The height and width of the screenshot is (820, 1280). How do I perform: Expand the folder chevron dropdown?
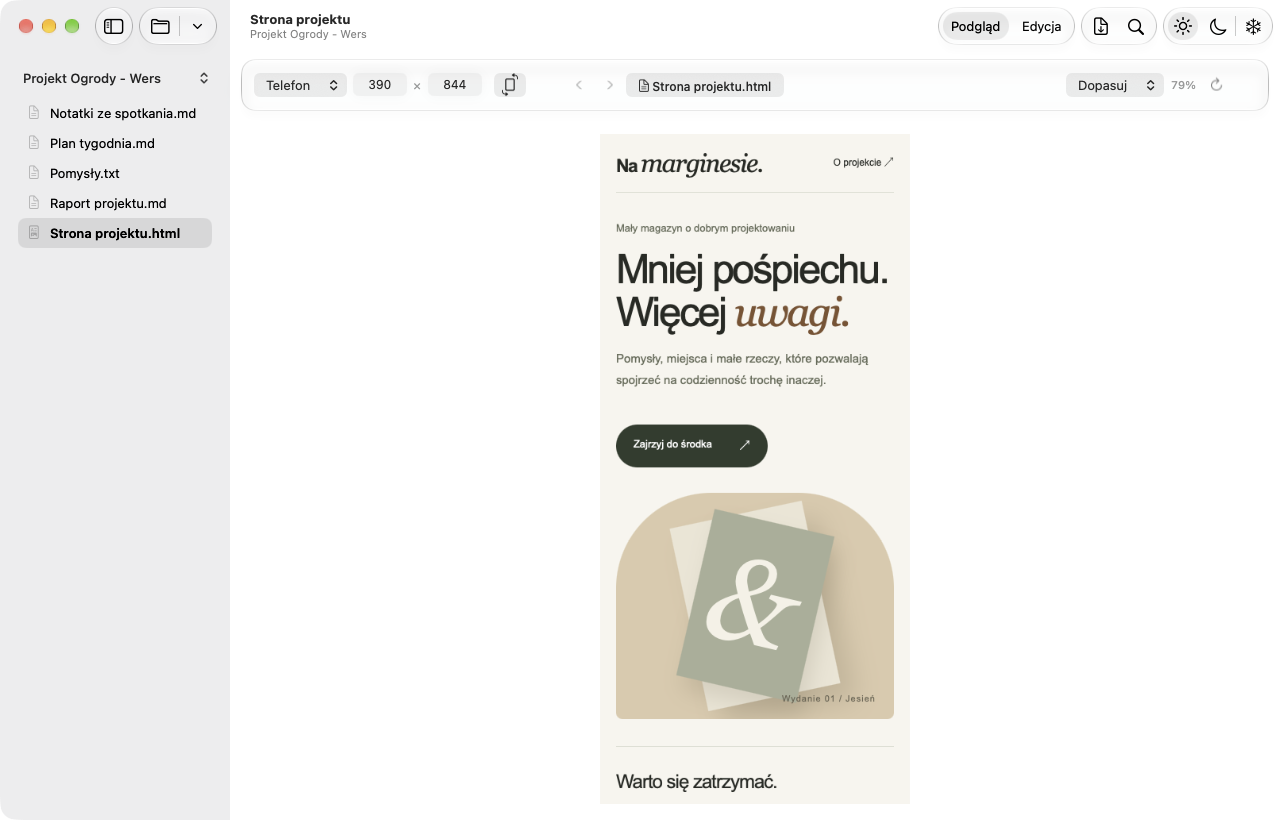[198, 27]
